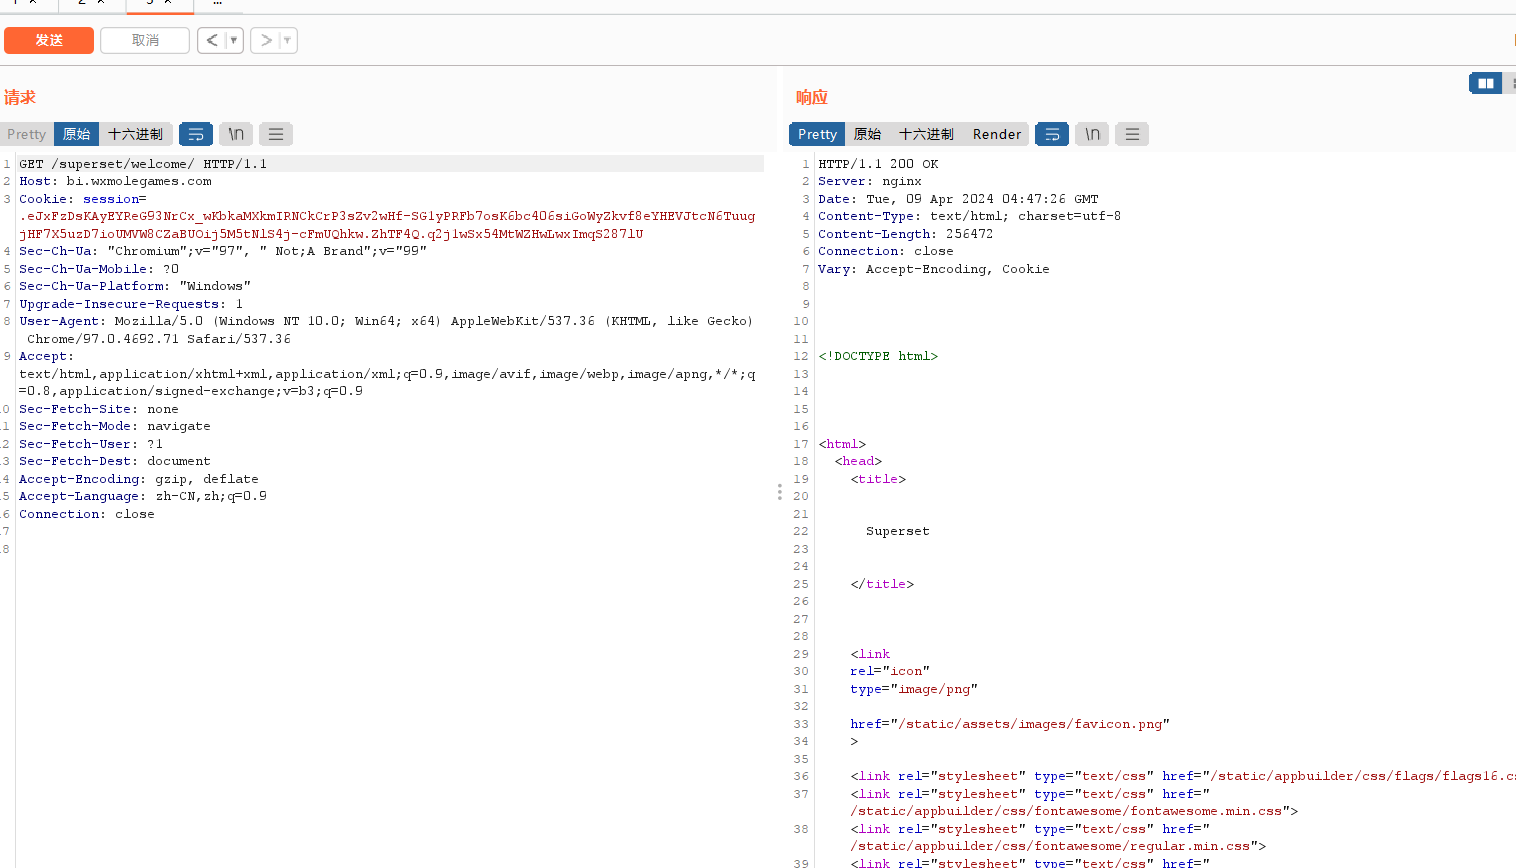Click Host header bi.wxmolegames.com
1516x868 pixels.
[116, 181]
